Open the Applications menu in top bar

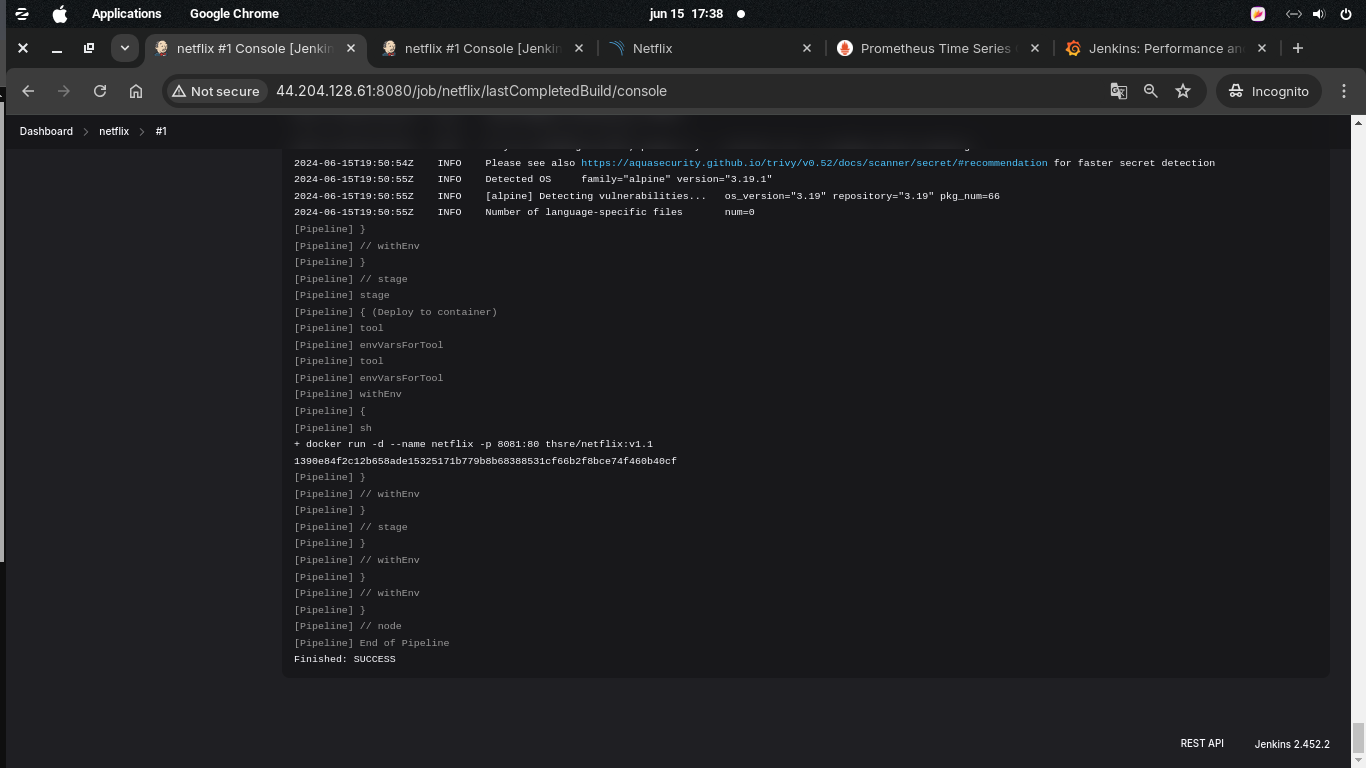[126, 14]
